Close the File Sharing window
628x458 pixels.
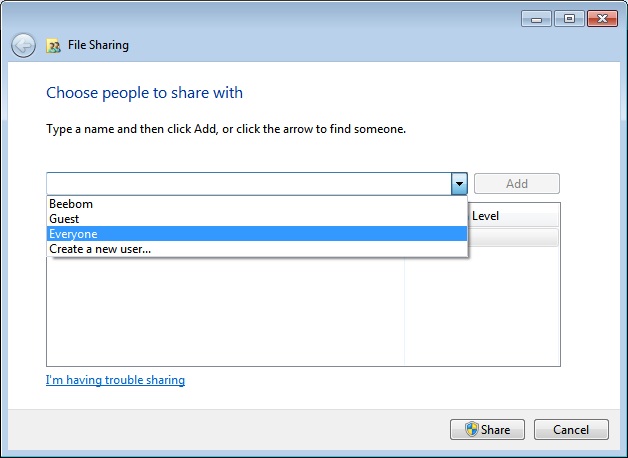pos(601,18)
